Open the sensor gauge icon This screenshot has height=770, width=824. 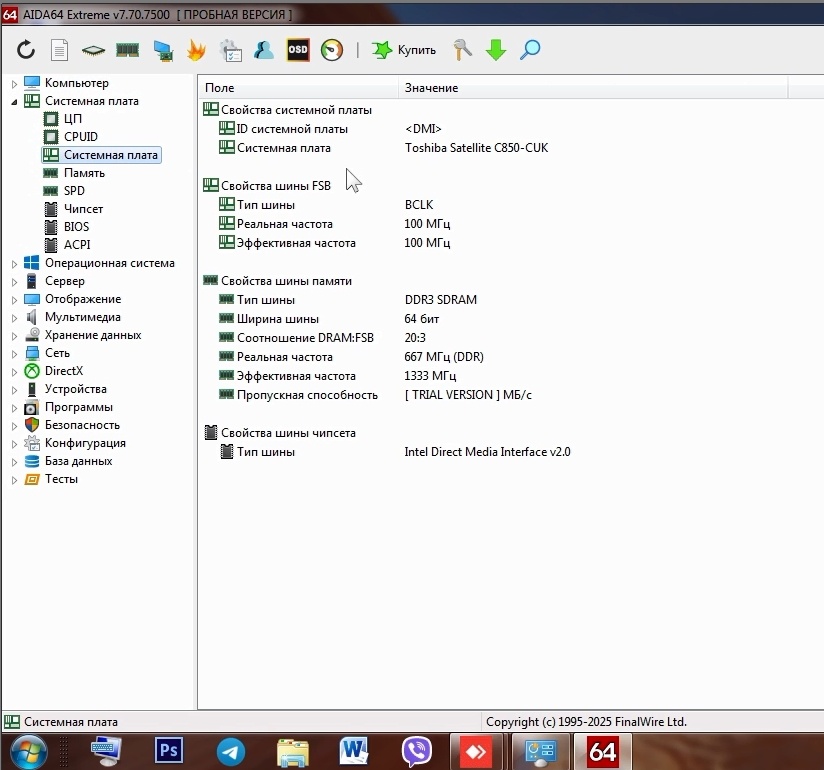(x=332, y=50)
